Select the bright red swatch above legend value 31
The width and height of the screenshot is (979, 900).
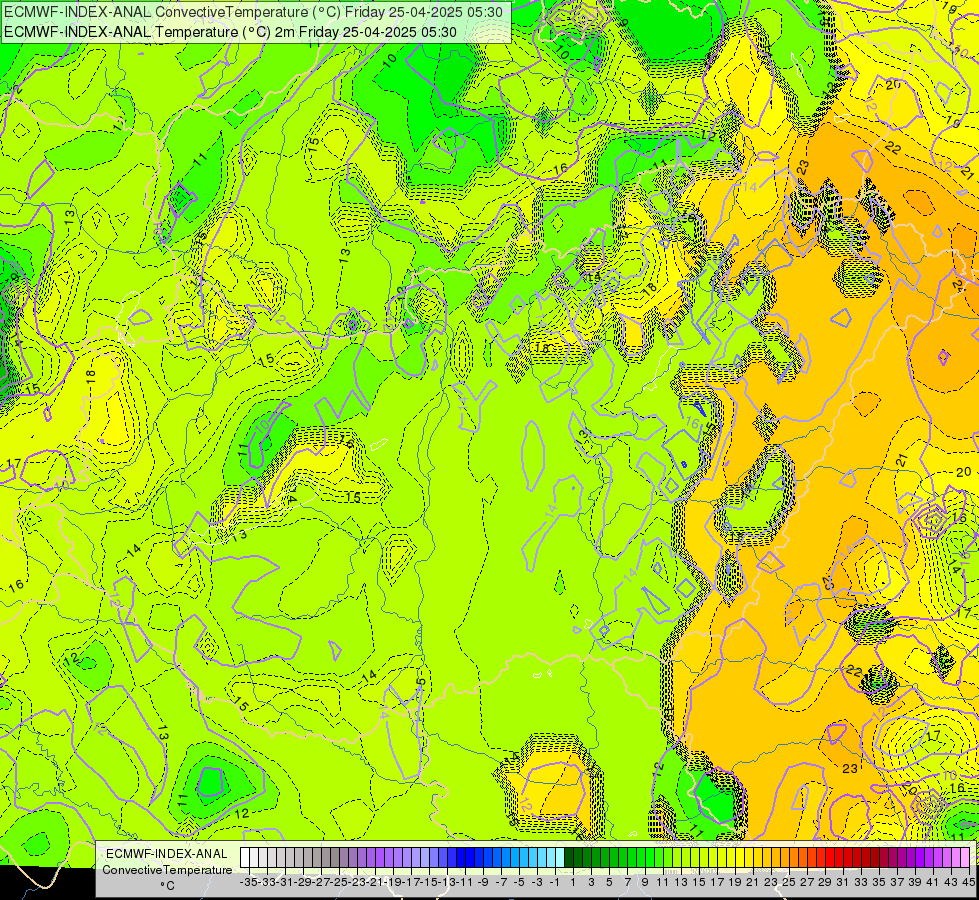839,858
